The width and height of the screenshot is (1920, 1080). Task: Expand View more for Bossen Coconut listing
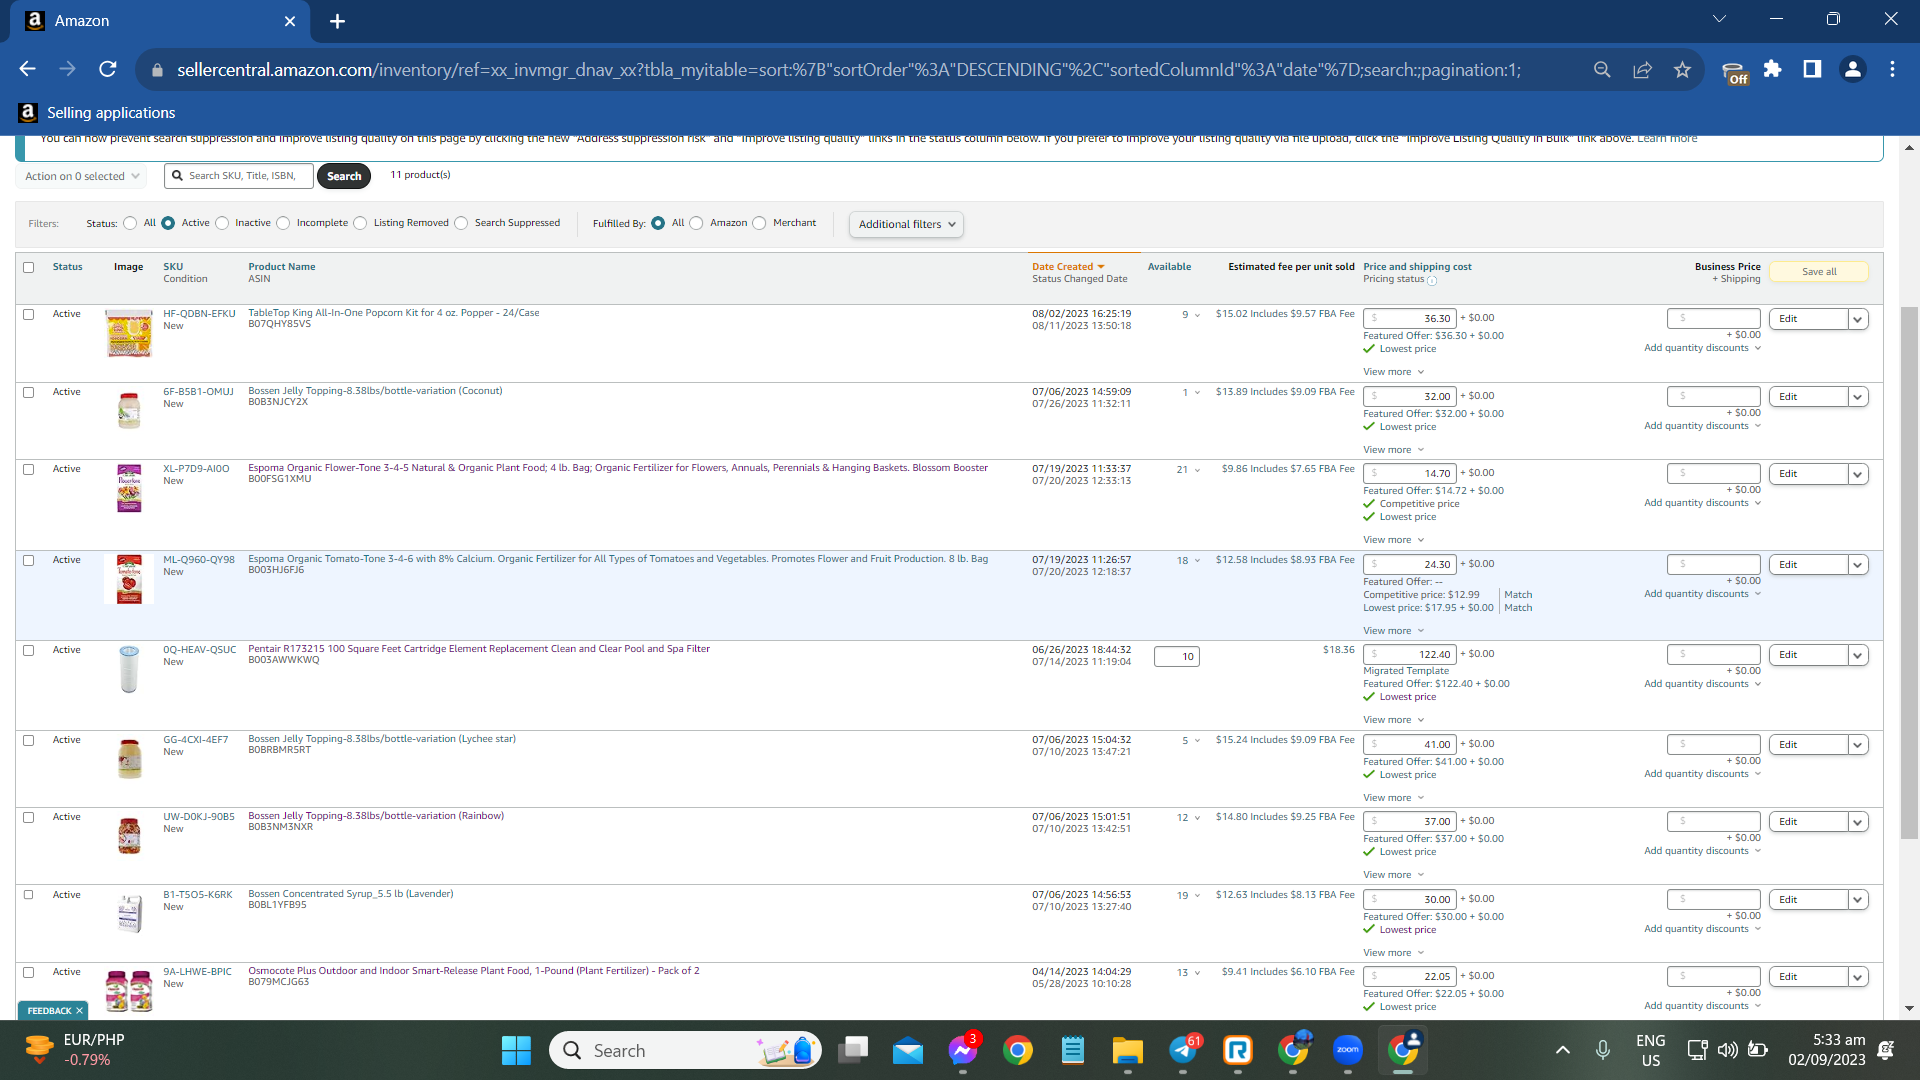(x=1393, y=450)
